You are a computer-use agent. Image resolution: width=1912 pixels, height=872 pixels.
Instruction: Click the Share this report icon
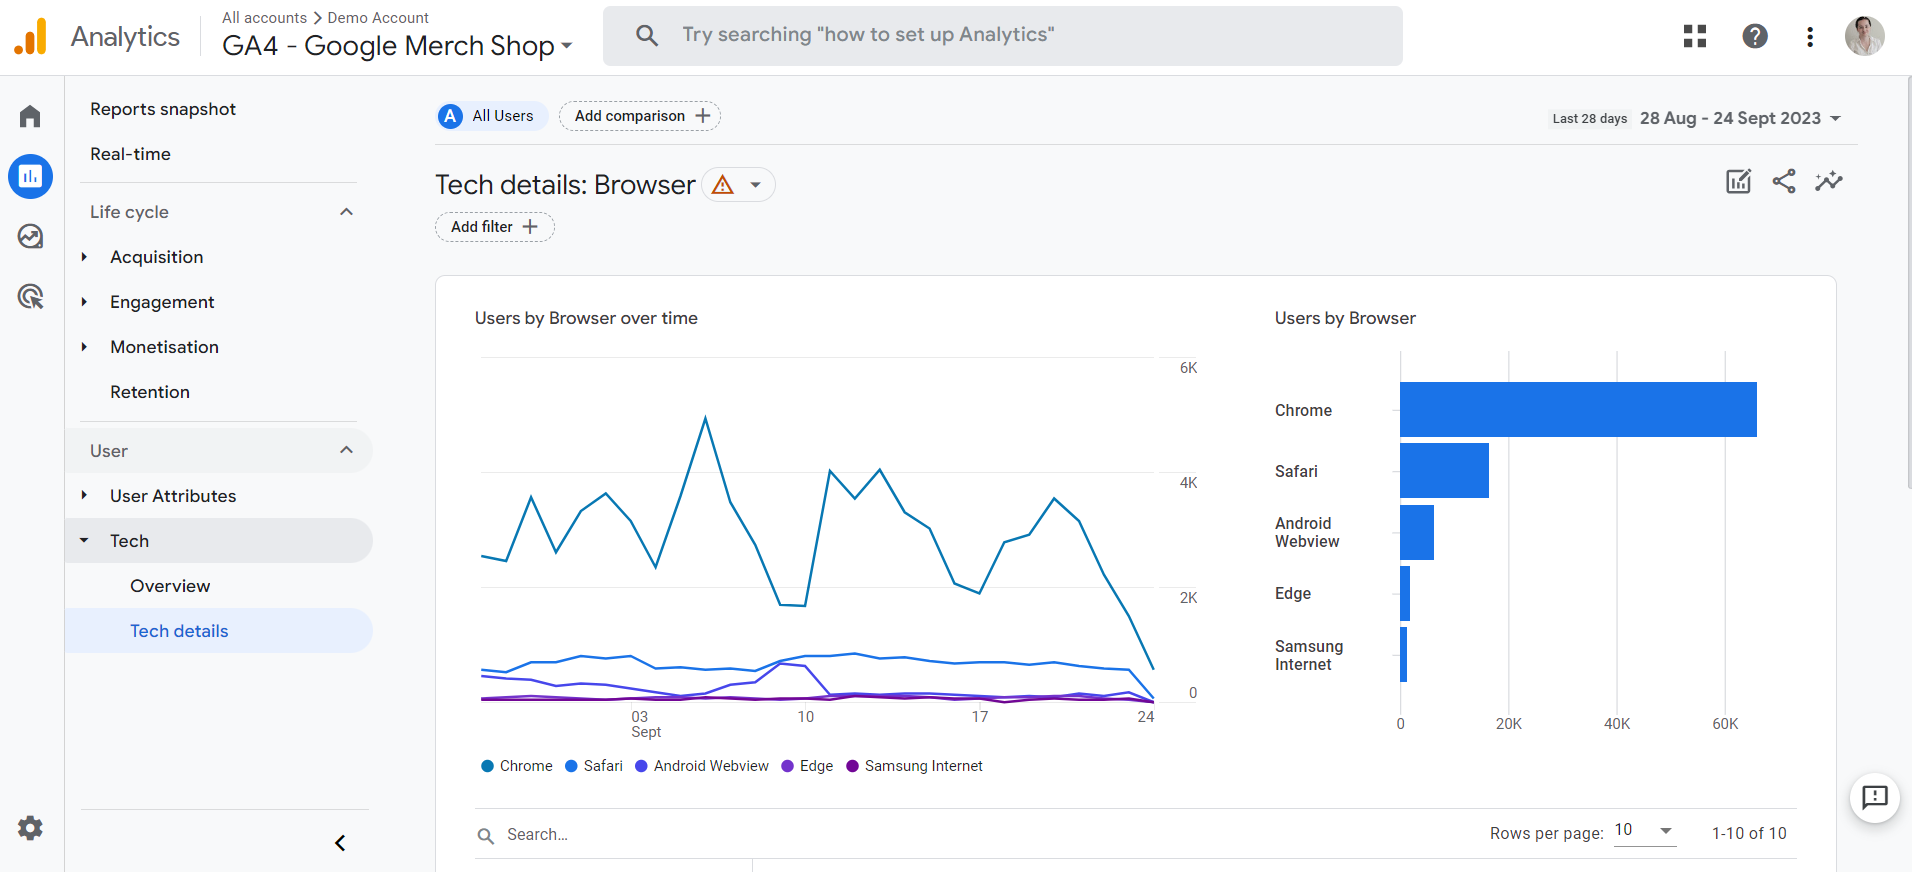[x=1784, y=181]
